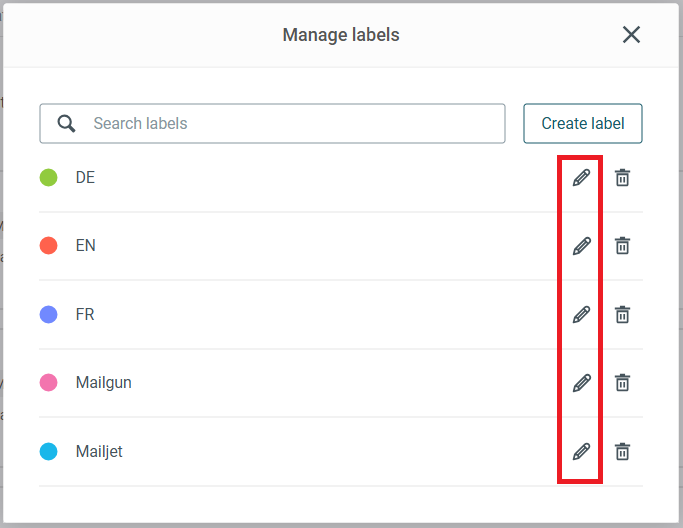Delete the FR label using trash icon

pyautogui.click(x=622, y=315)
